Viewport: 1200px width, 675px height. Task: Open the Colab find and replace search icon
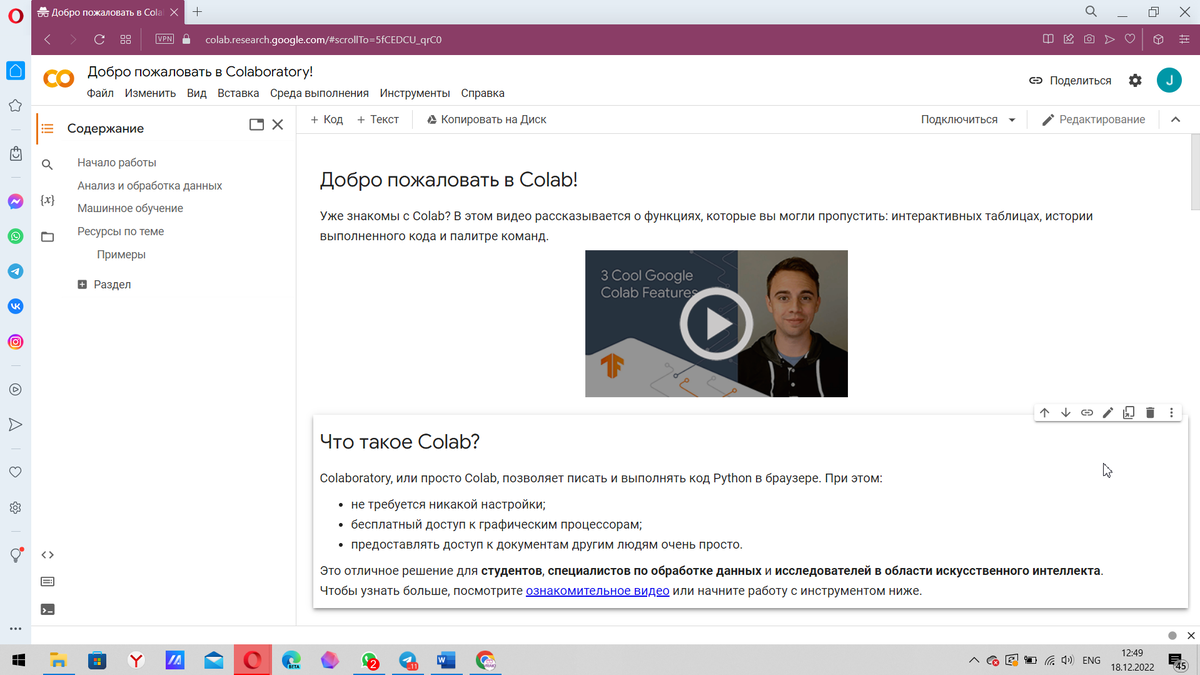[47, 165]
